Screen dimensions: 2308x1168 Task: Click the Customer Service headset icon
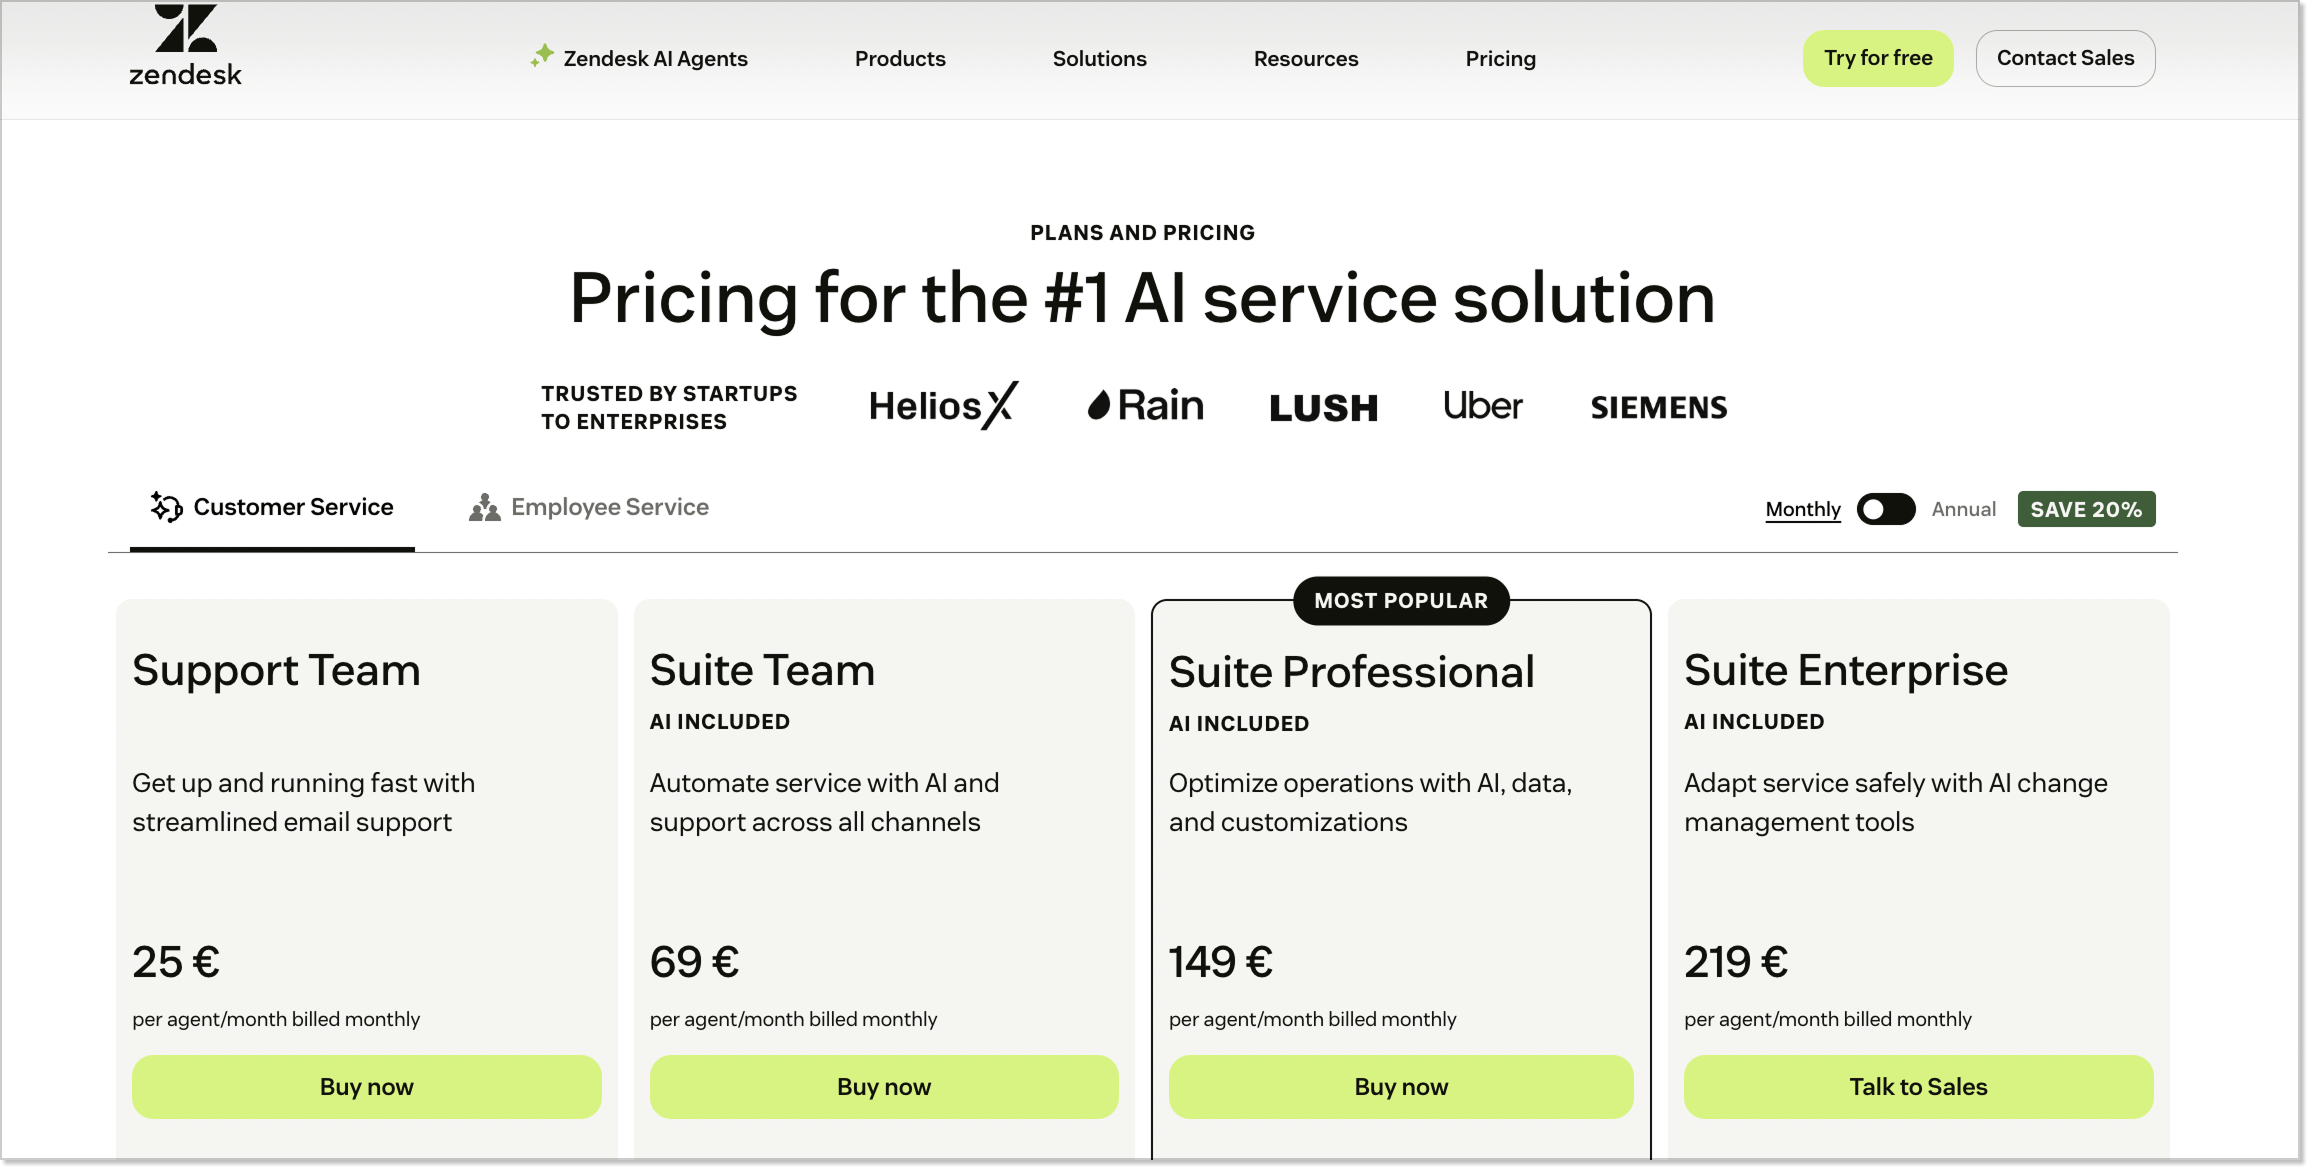(x=165, y=506)
